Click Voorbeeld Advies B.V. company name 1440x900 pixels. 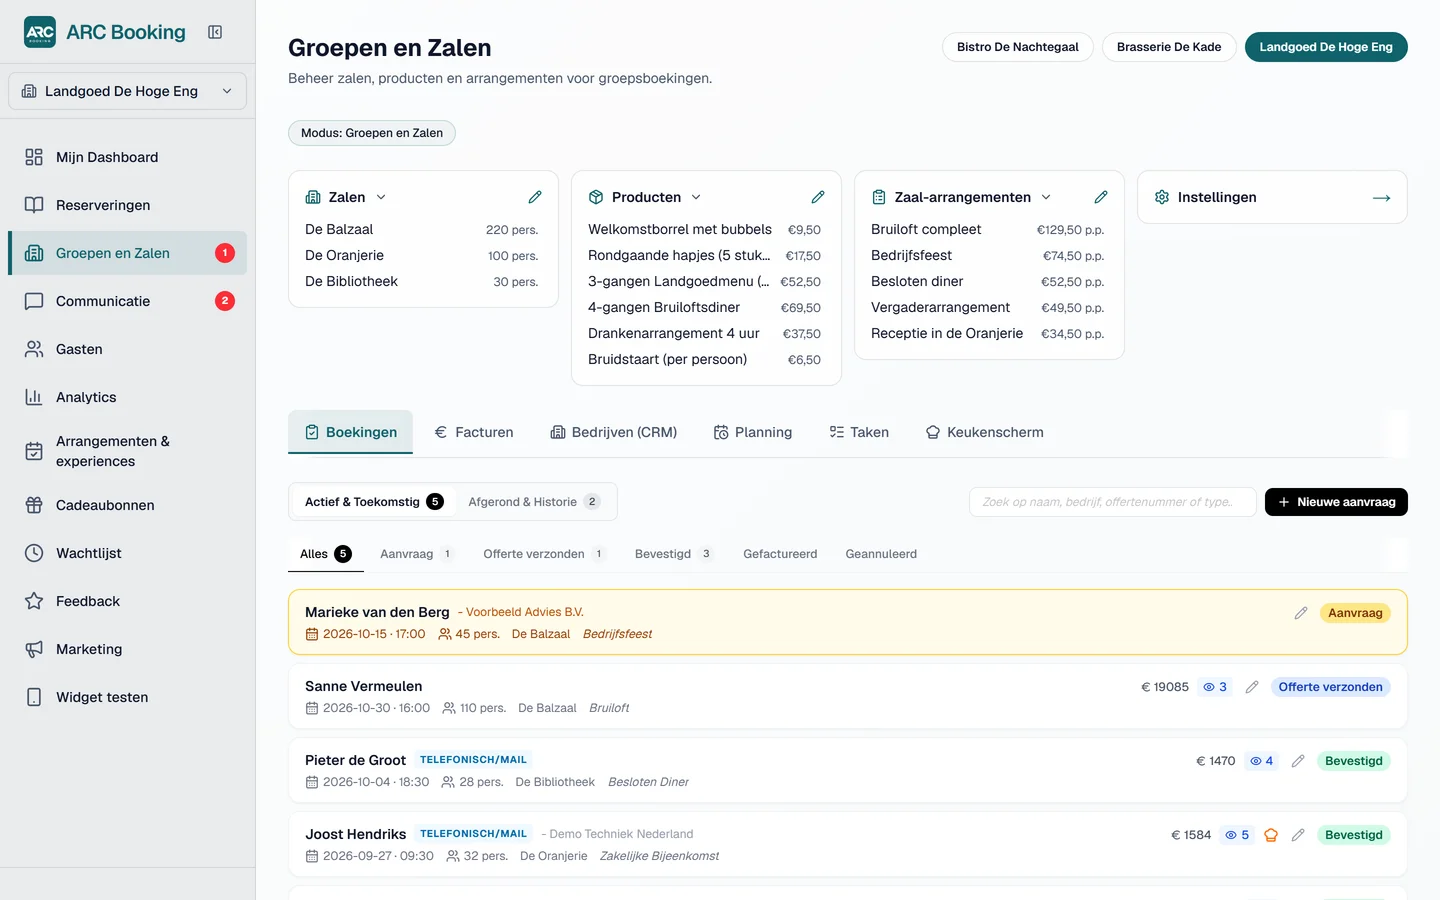pyautogui.click(x=524, y=612)
